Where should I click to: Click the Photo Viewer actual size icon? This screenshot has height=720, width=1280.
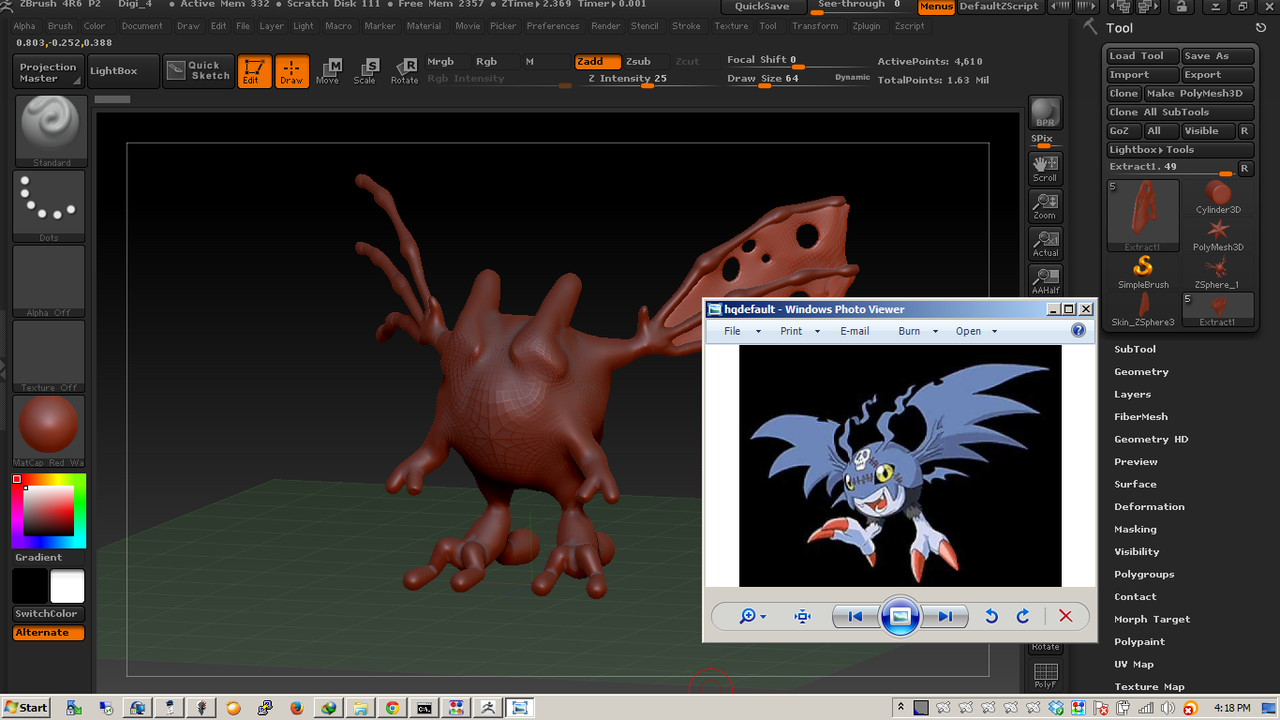tap(802, 616)
